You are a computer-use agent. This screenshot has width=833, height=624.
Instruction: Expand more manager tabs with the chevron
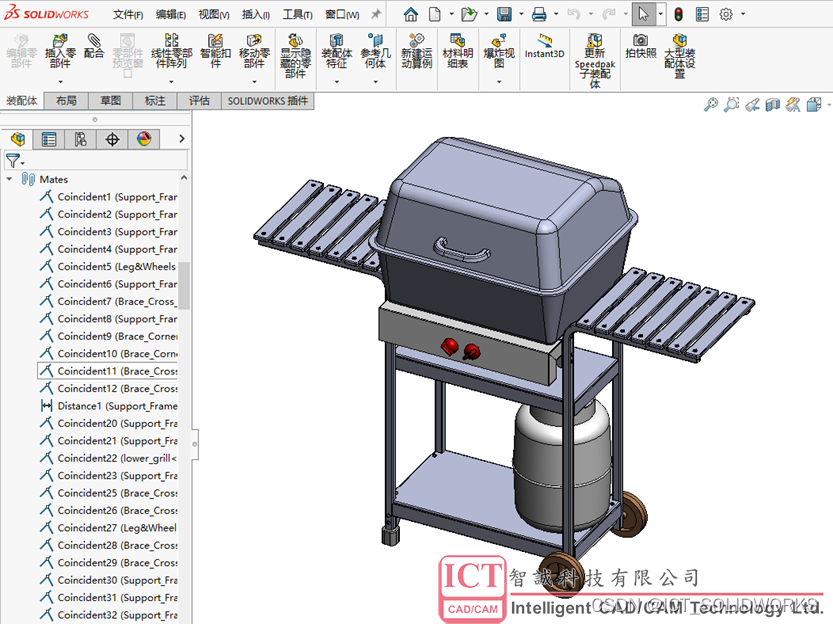(x=182, y=139)
